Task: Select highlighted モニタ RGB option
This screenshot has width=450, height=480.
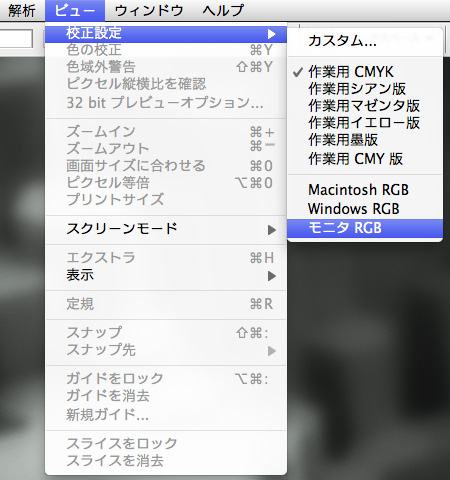Action: [365, 228]
